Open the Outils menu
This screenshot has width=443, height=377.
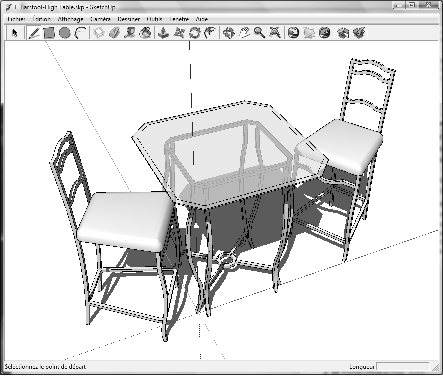click(x=154, y=19)
